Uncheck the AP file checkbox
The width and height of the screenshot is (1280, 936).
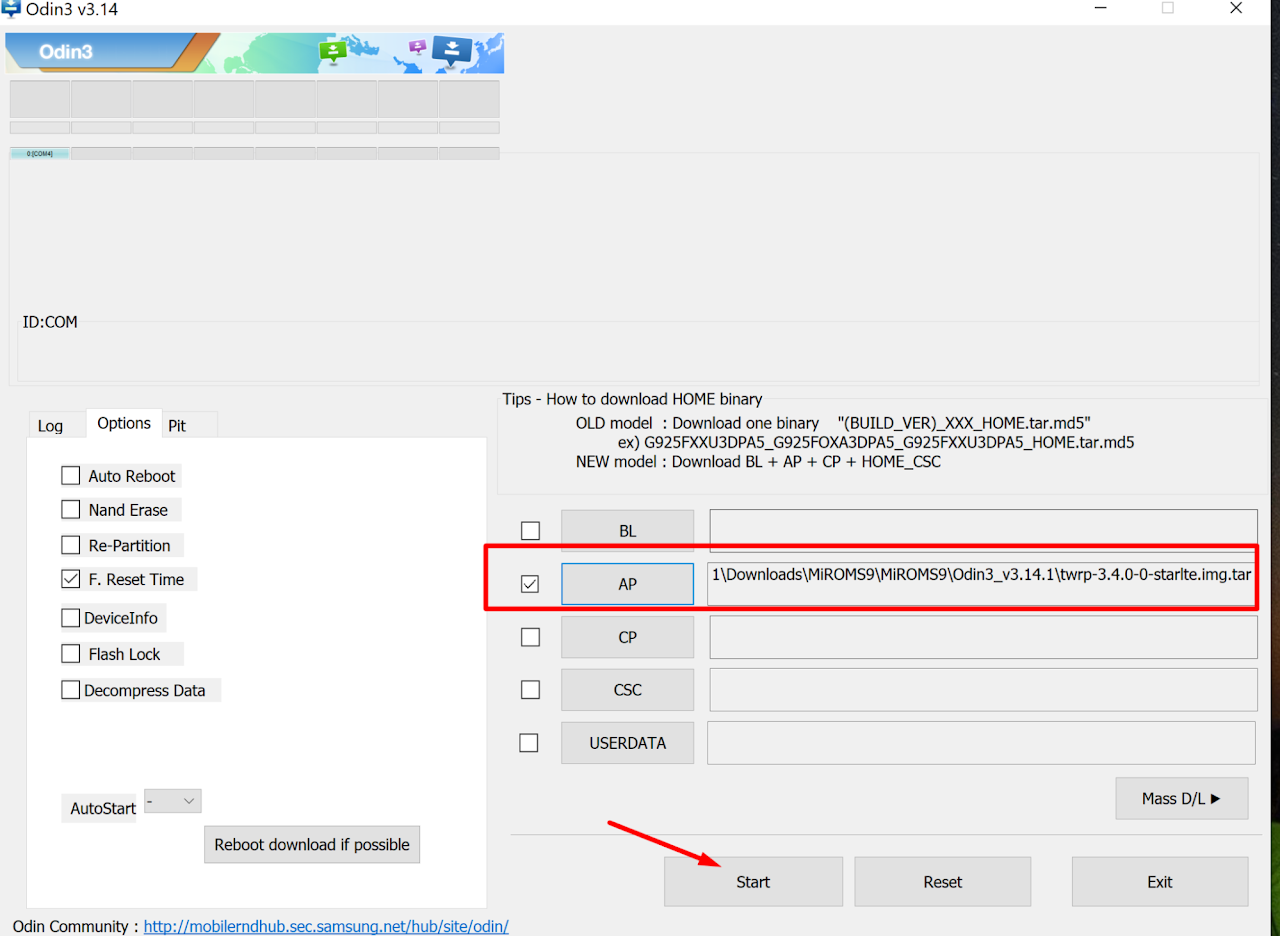tap(530, 584)
